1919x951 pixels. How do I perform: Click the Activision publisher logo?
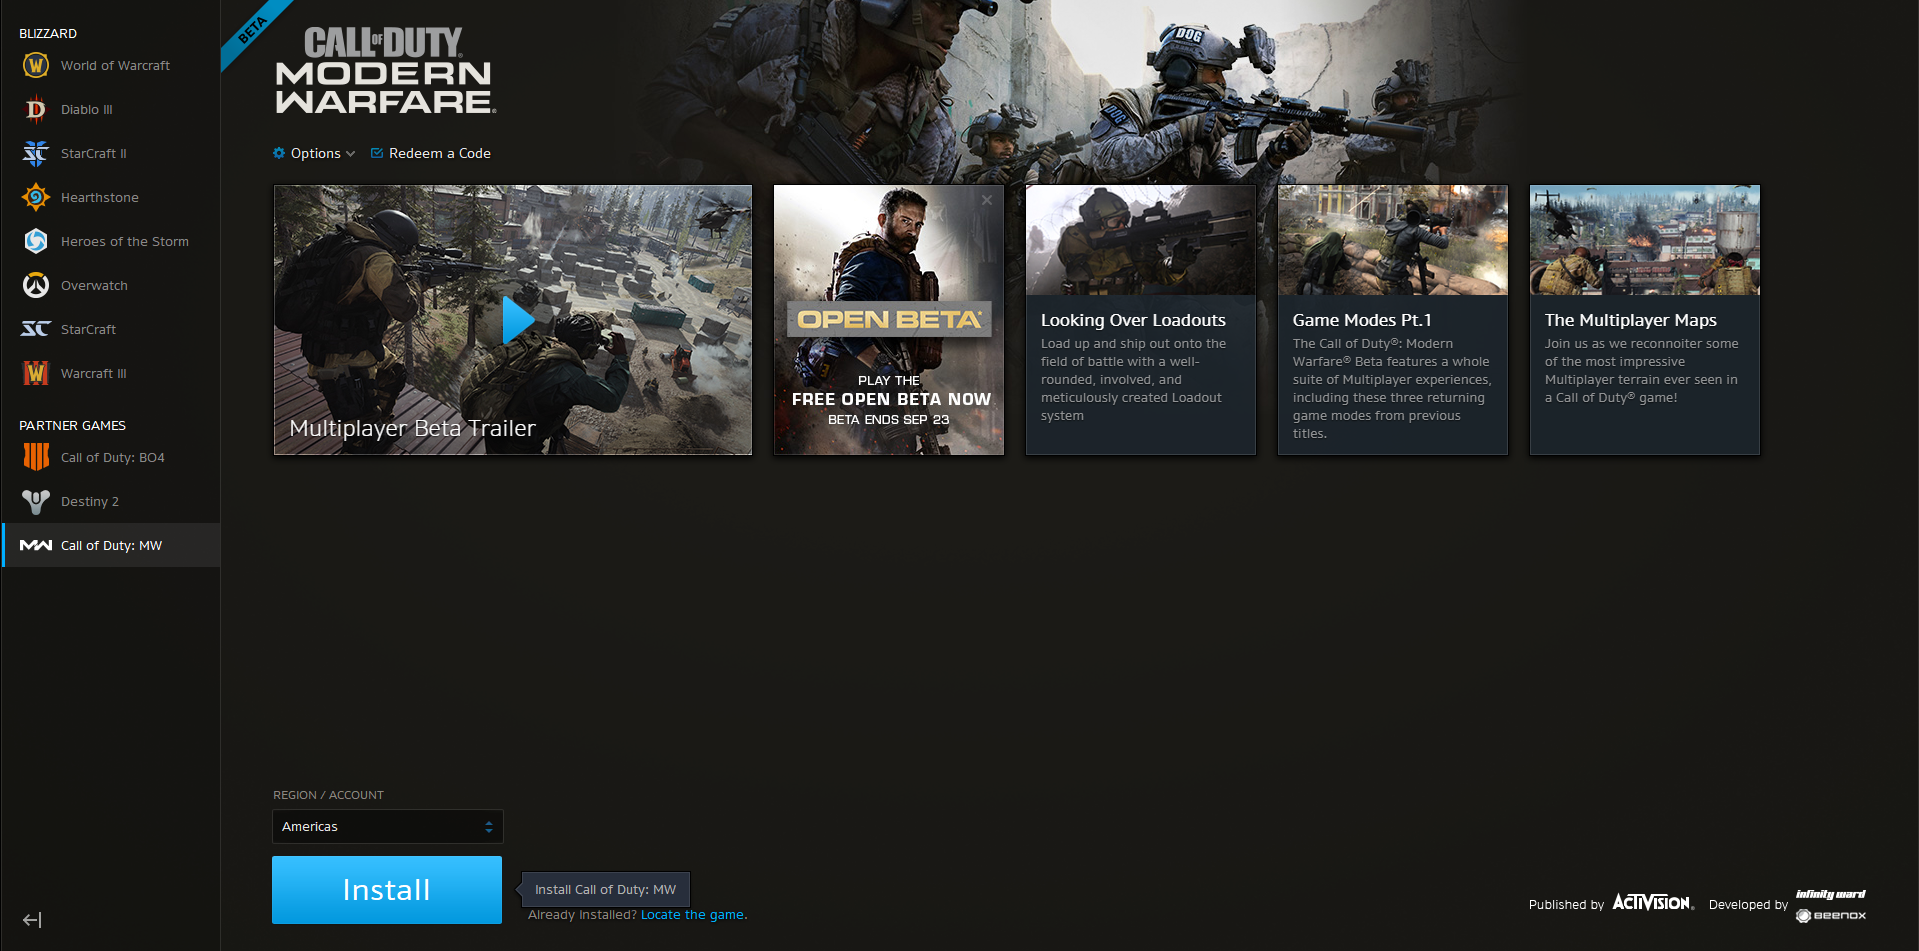1653,903
